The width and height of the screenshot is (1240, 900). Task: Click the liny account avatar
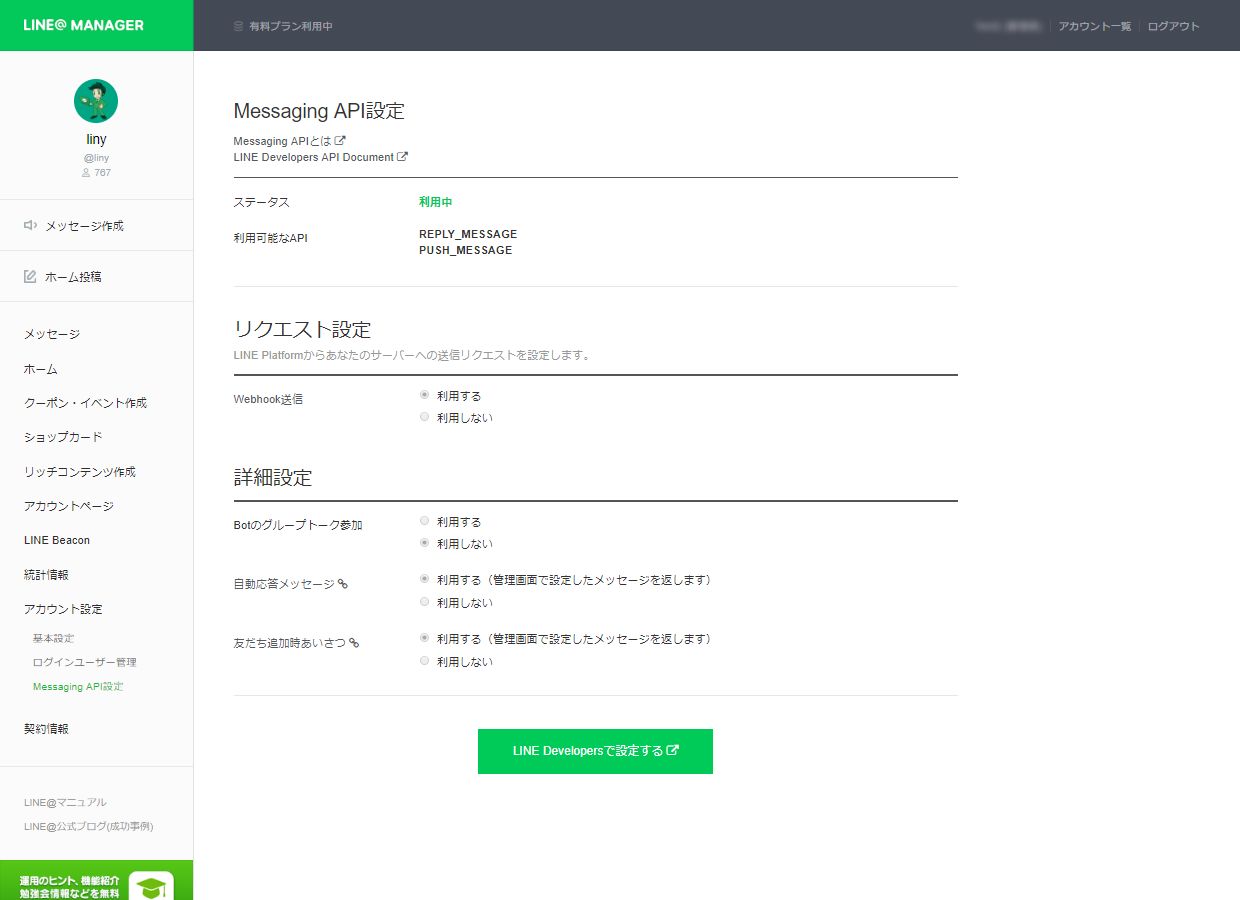[x=96, y=101]
